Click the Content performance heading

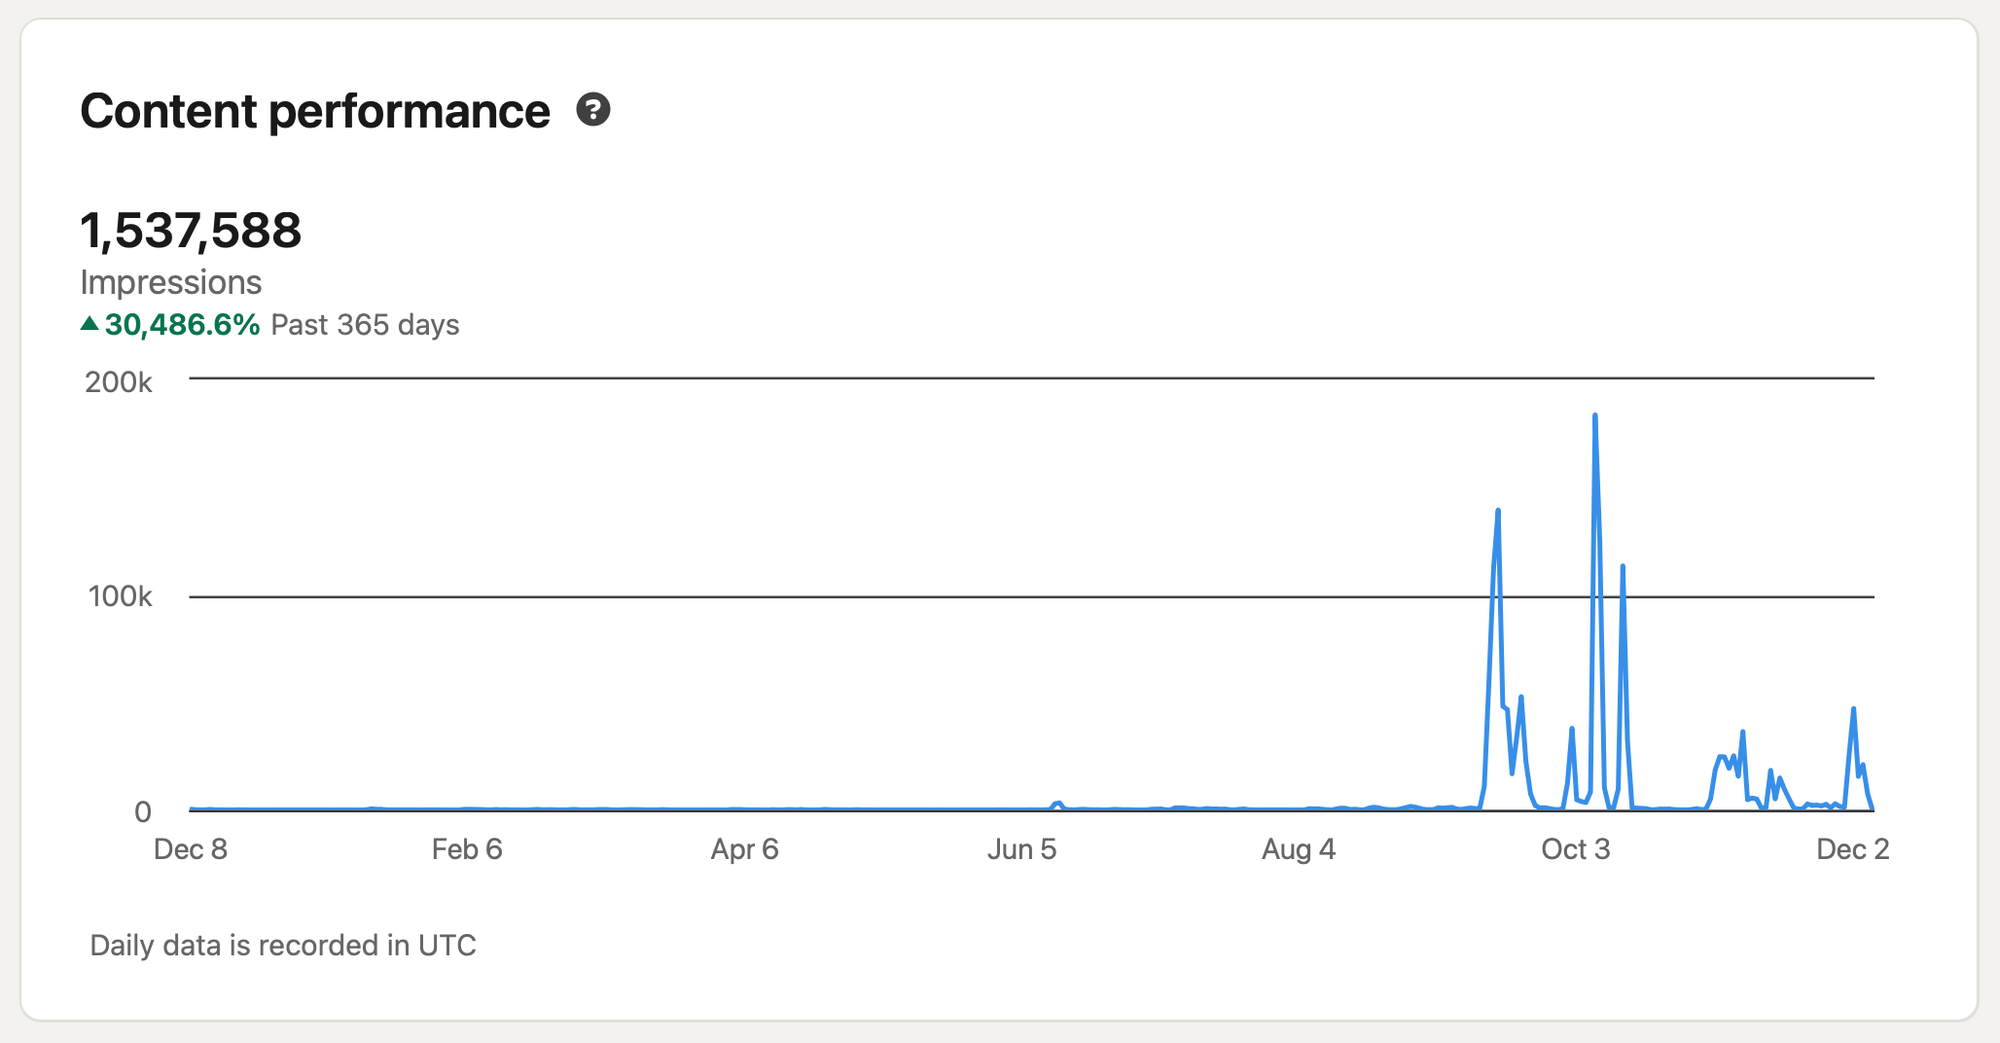315,111
